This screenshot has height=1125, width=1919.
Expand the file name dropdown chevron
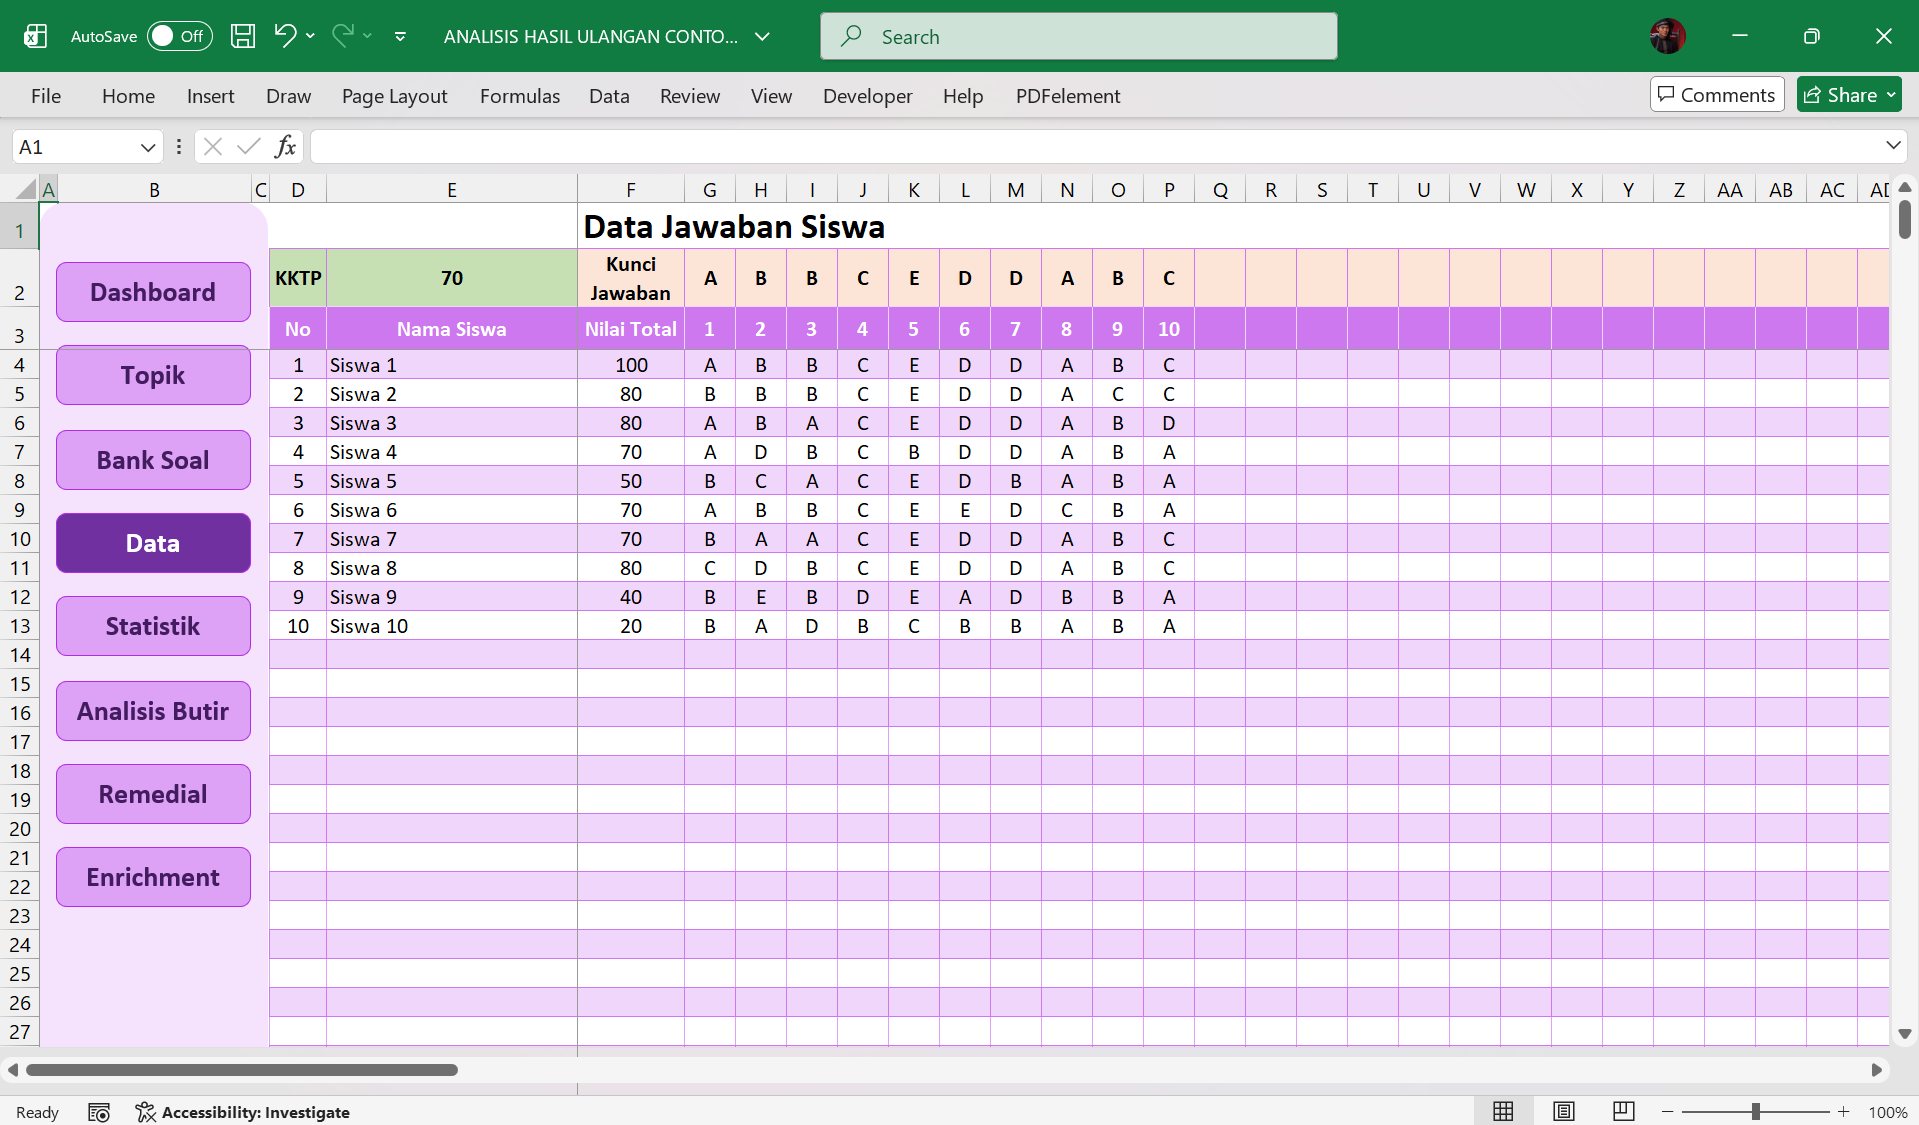pyautogui.click(x=762, y=37)
